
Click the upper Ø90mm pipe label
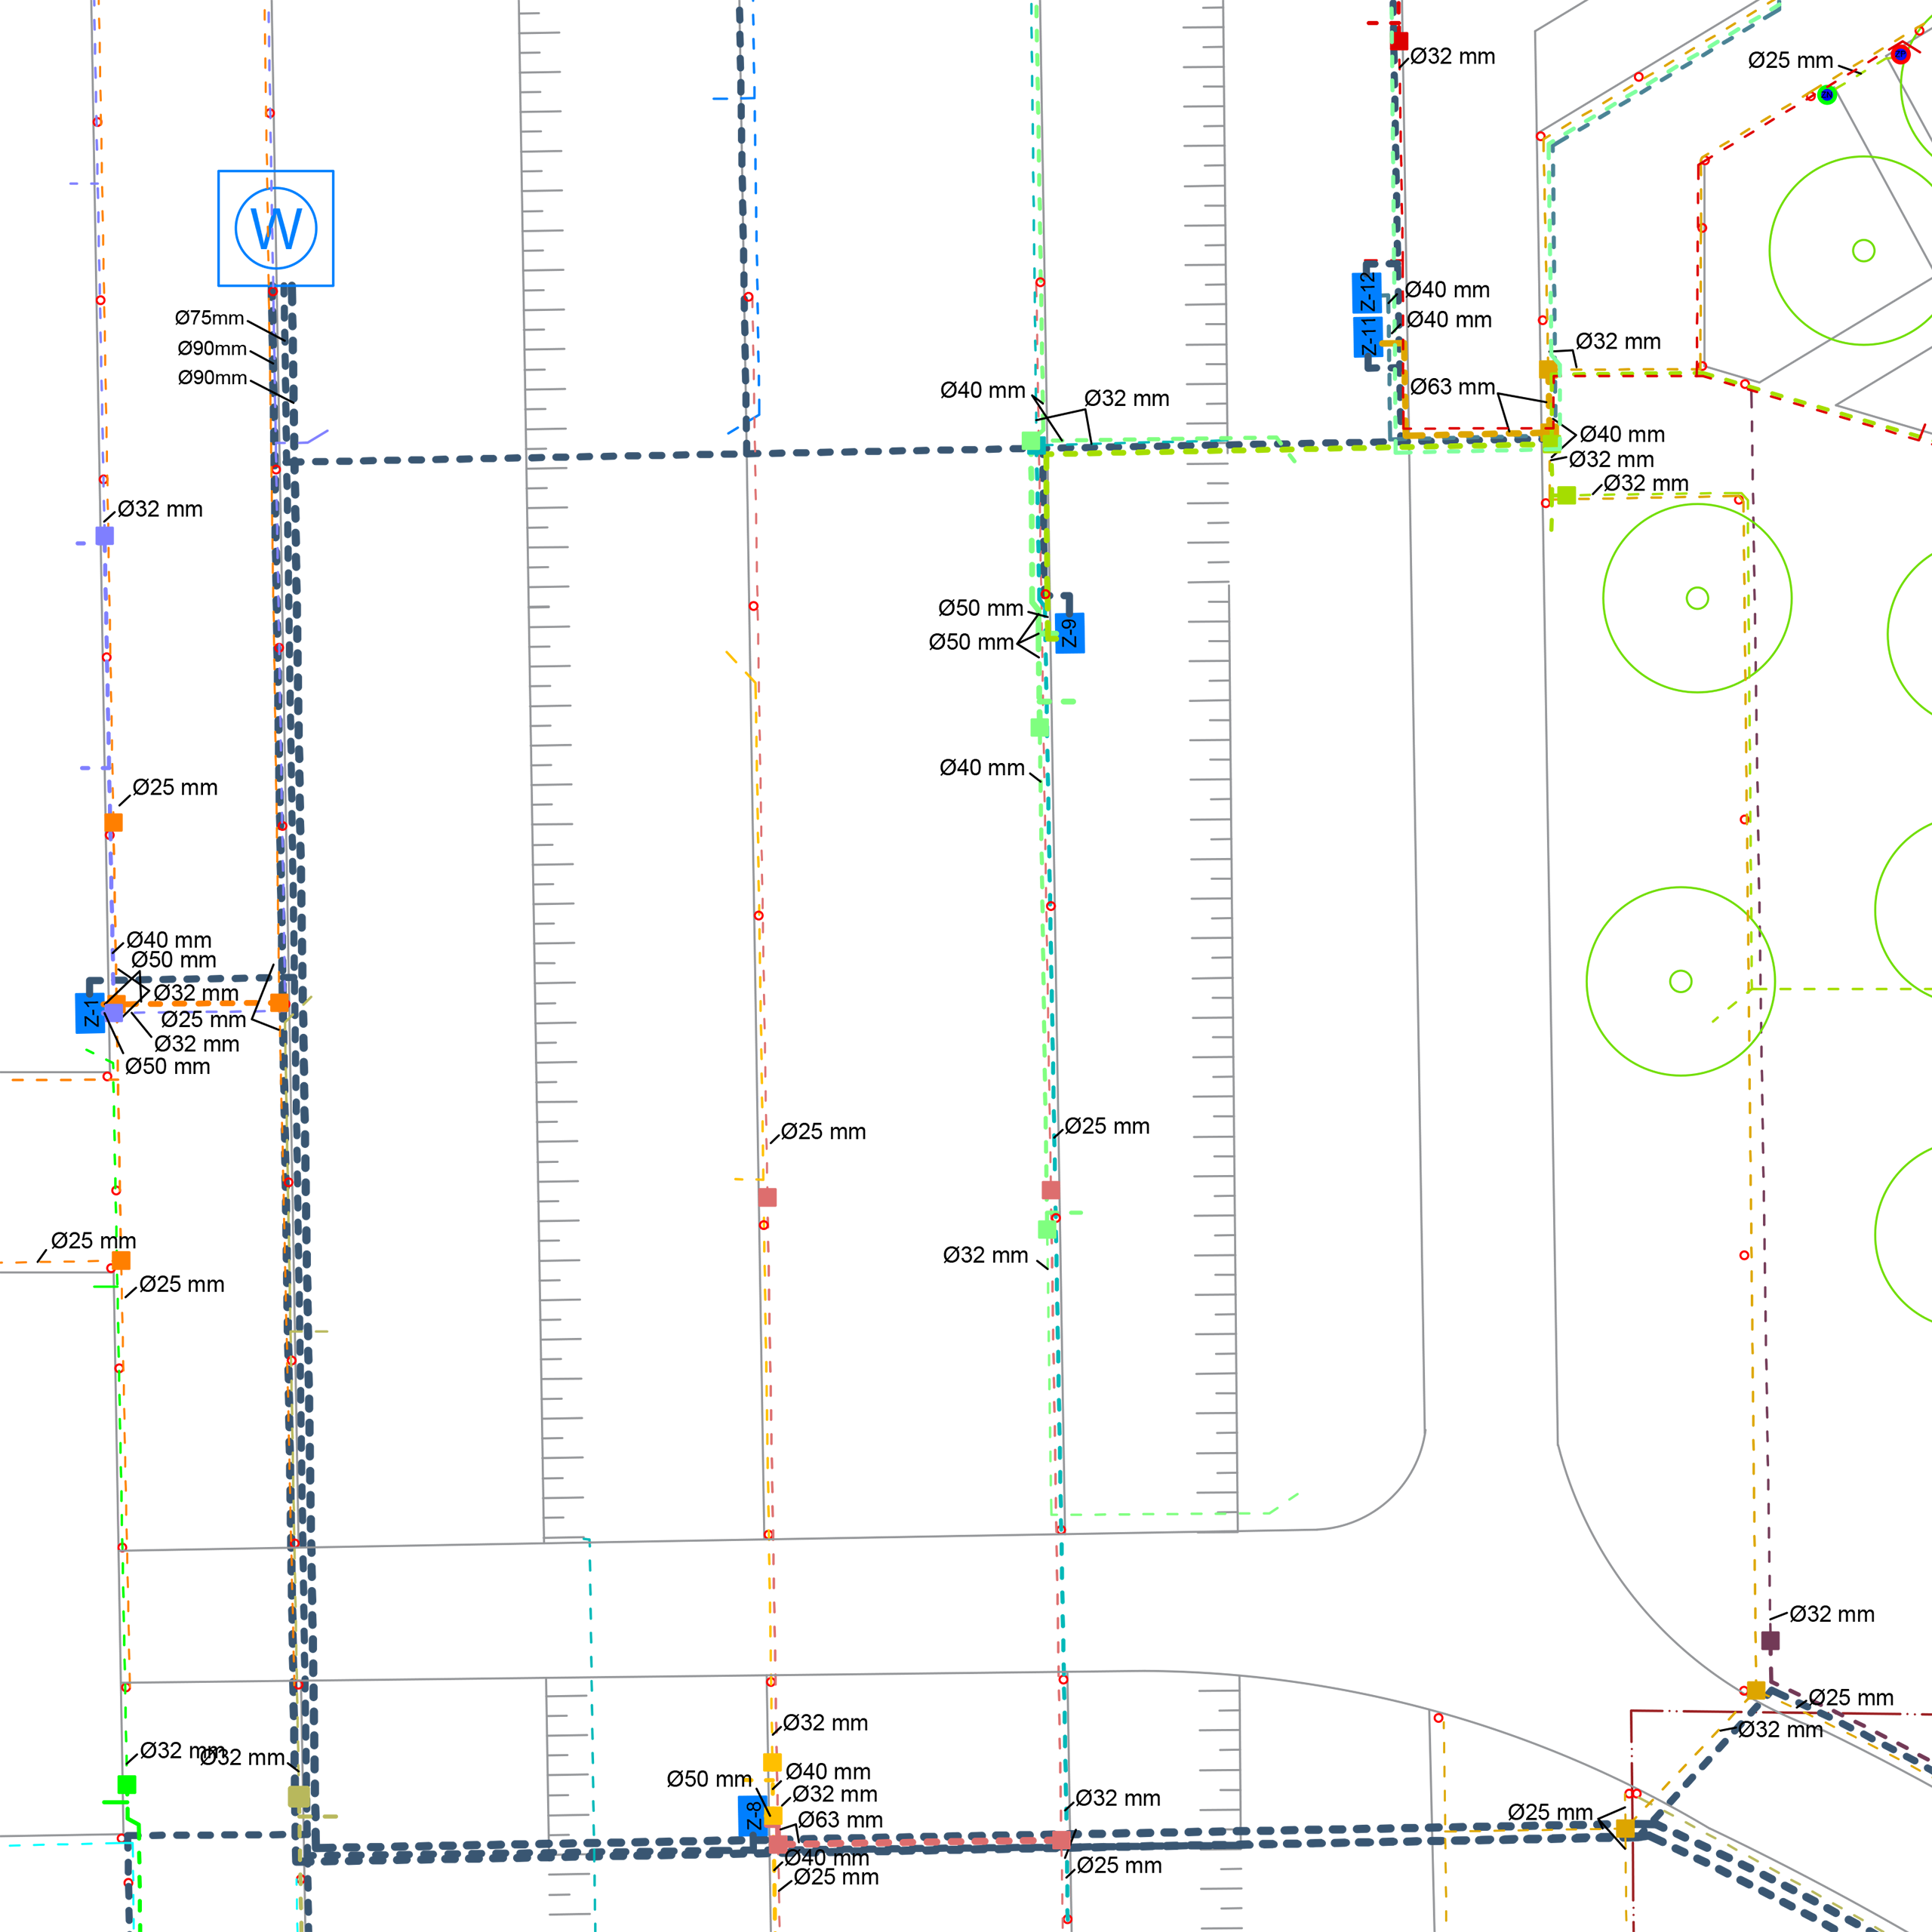pos(212,348)
